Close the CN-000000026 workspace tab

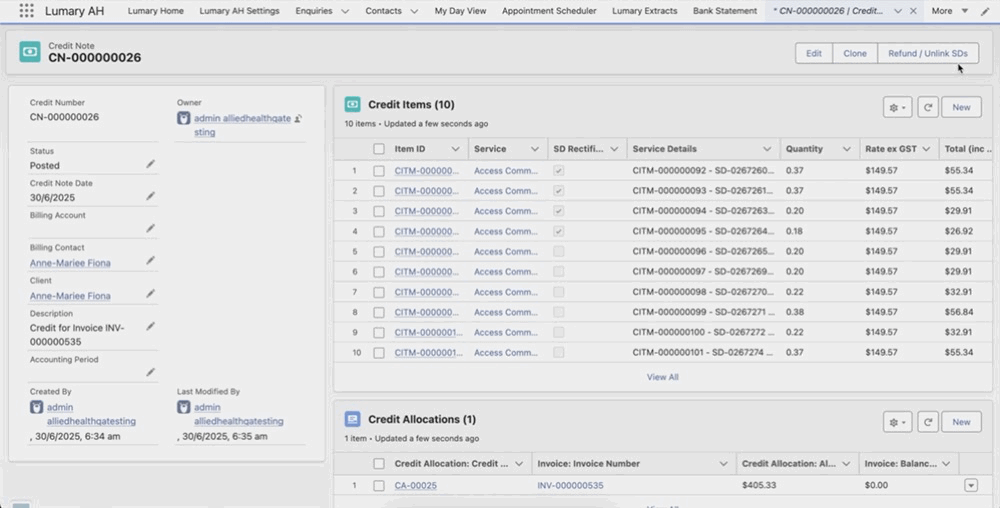click(913, 11)
